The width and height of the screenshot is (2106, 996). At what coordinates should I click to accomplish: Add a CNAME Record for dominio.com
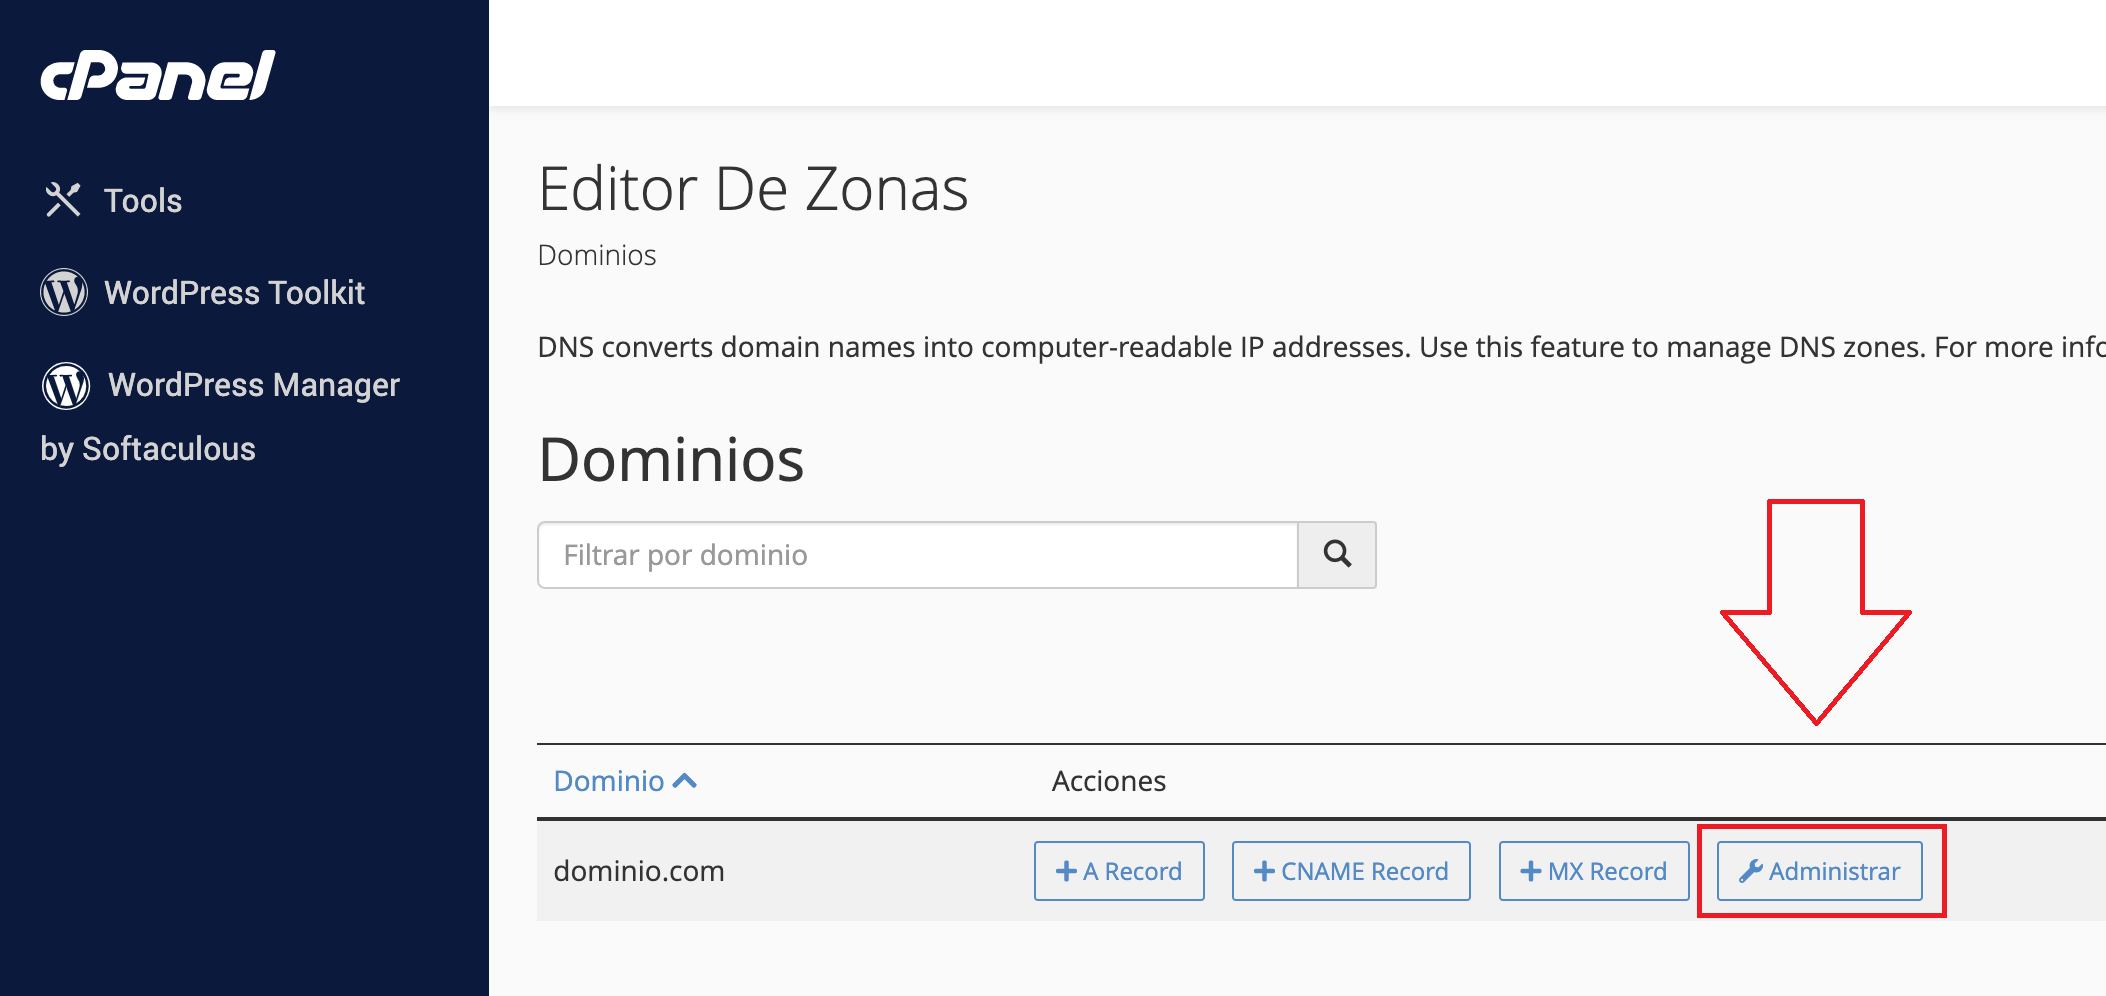[x=1351, y=871]
